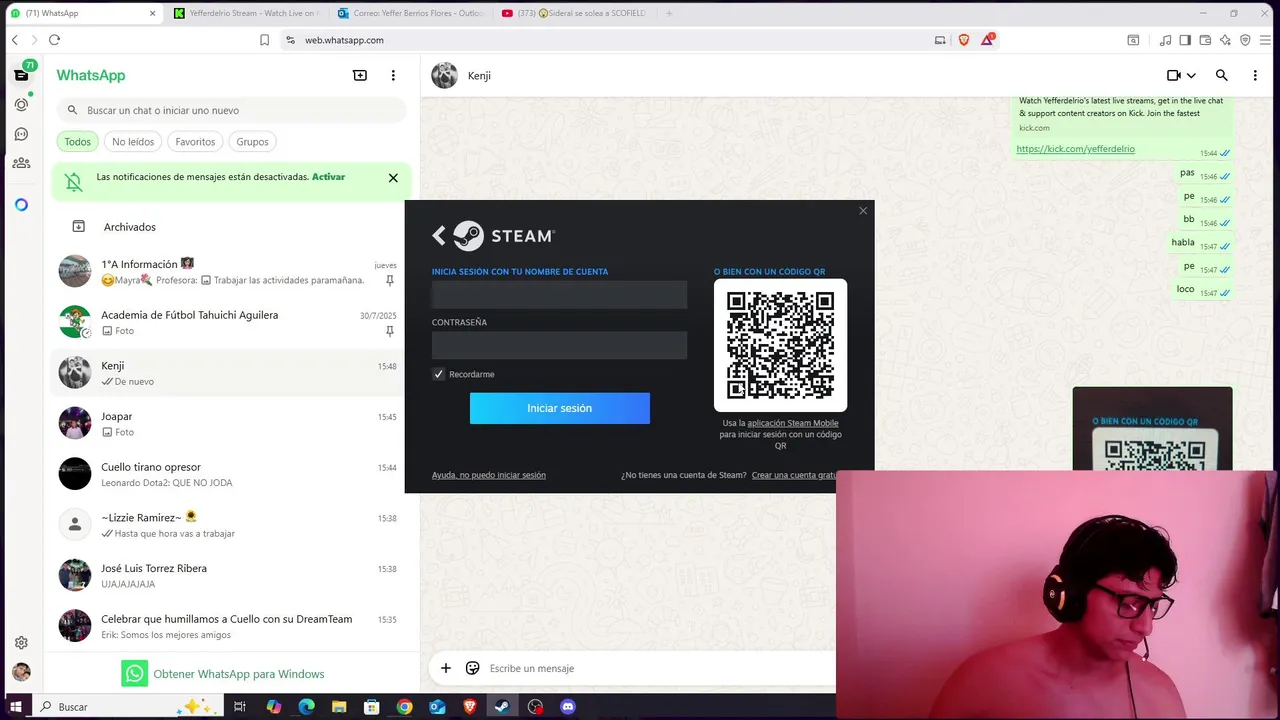Image resolution: width=1280 pixels, height=720 pixels.
Task: Open Steam from the Windows taskbar
Action: pos(503,706)
